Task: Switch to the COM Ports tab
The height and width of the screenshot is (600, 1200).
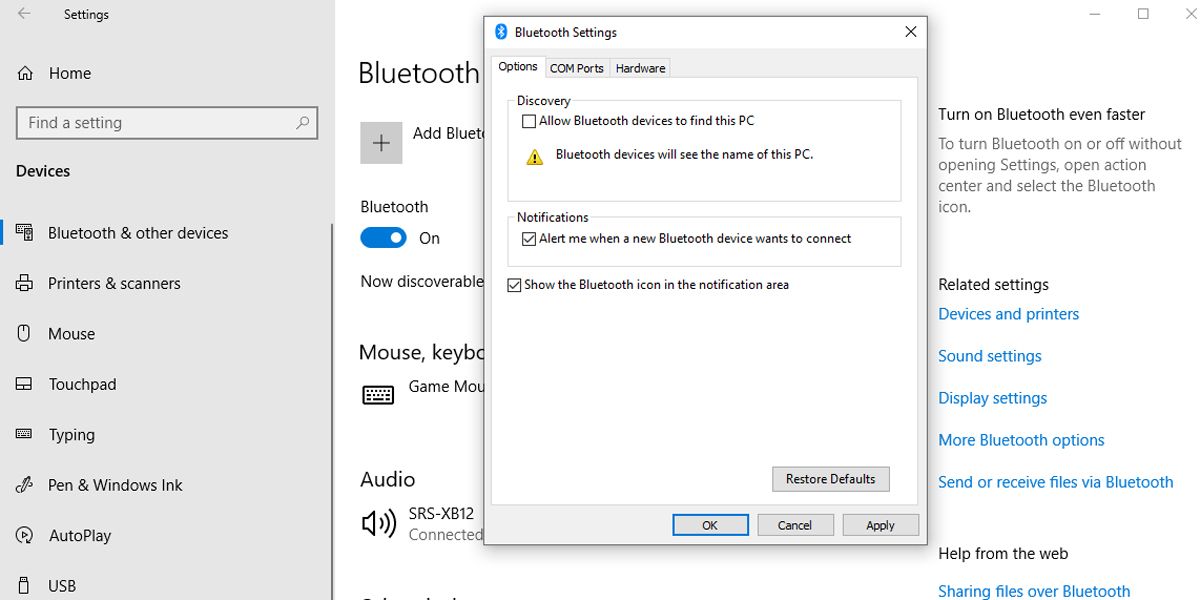Action: [x=577, y=68]
